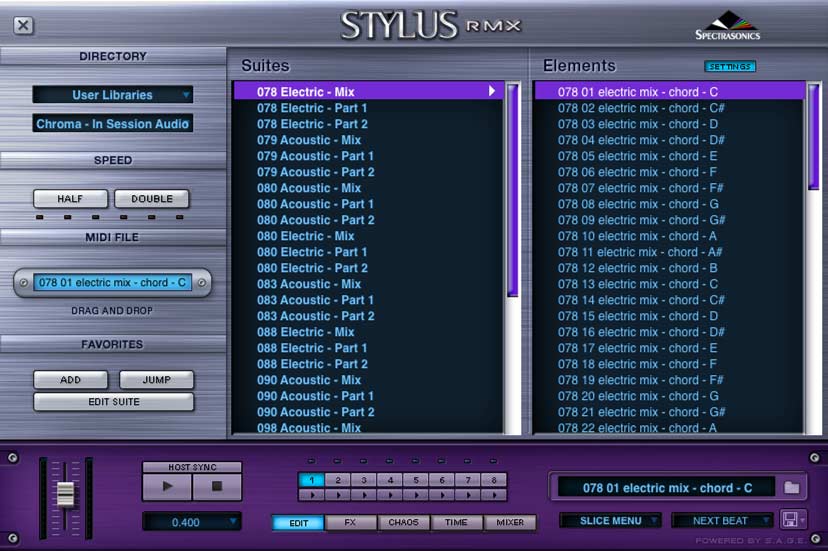The width and height of the screenshot is (828, 551).
Task: Click the JUMP favorites button
Action: (156, 380)
